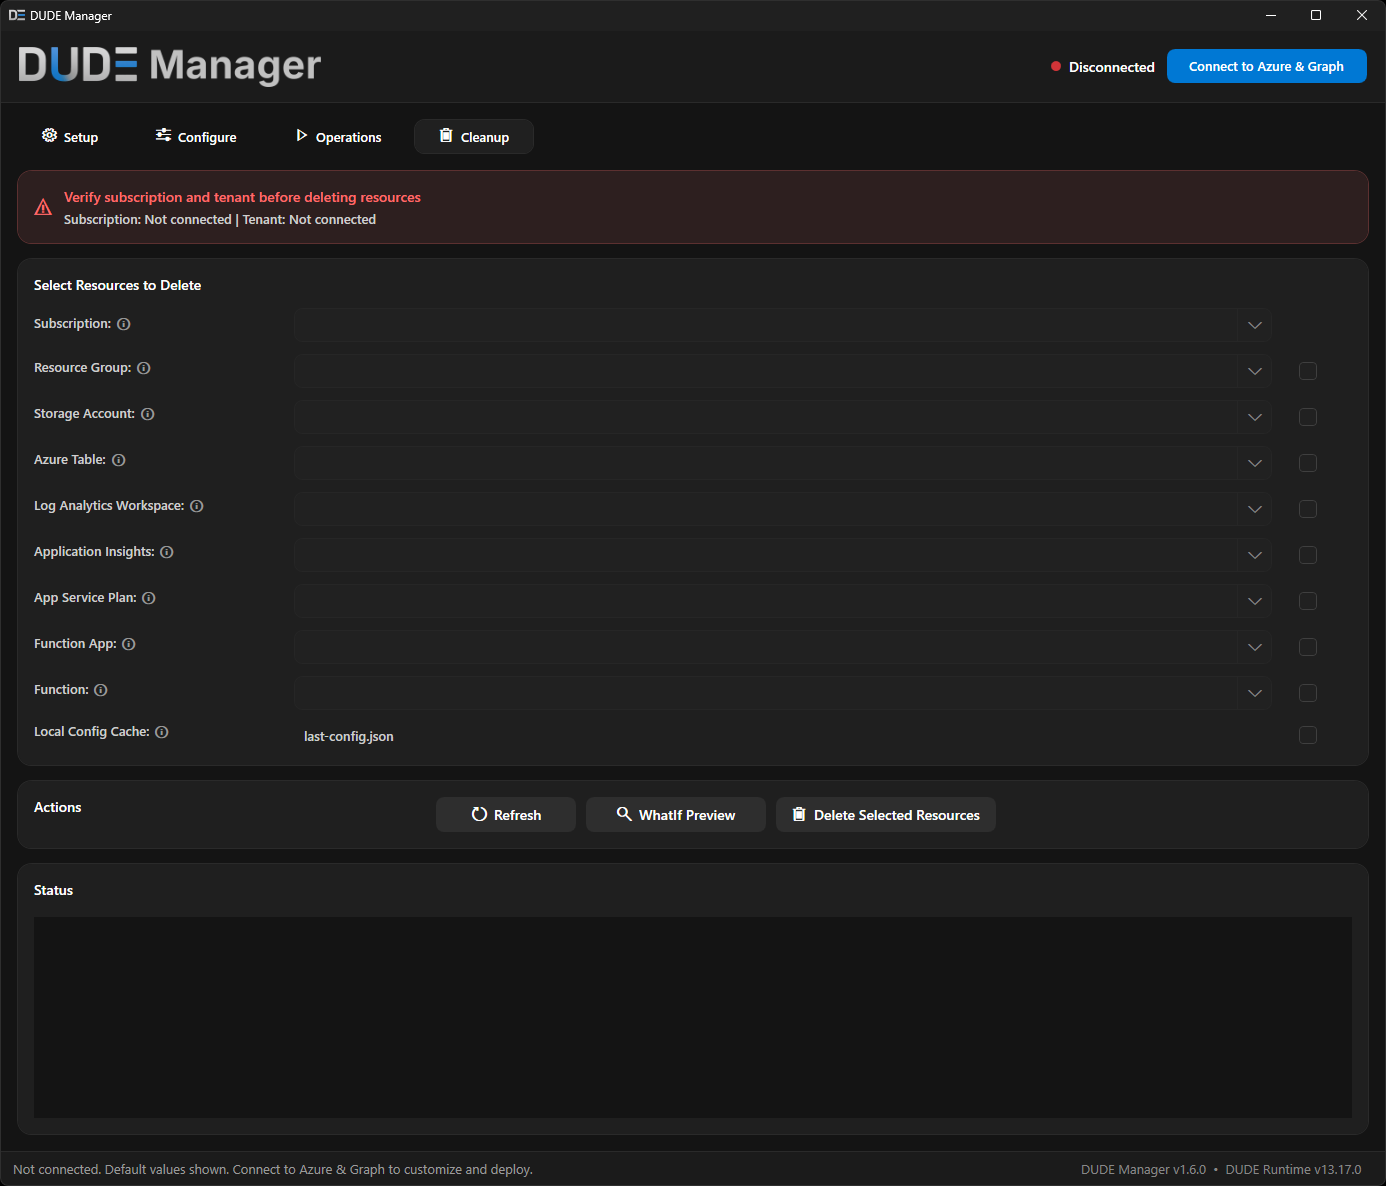
Task: Click Delete Selected Resources
Action: coord(885,814)
